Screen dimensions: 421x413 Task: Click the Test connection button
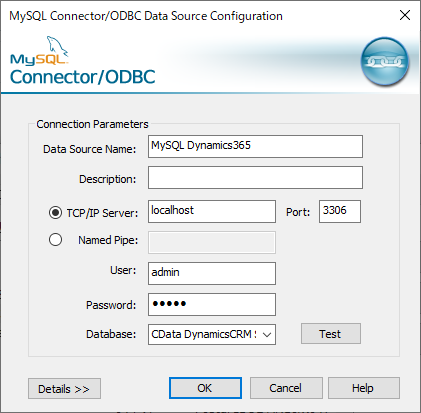coord(331,334)
